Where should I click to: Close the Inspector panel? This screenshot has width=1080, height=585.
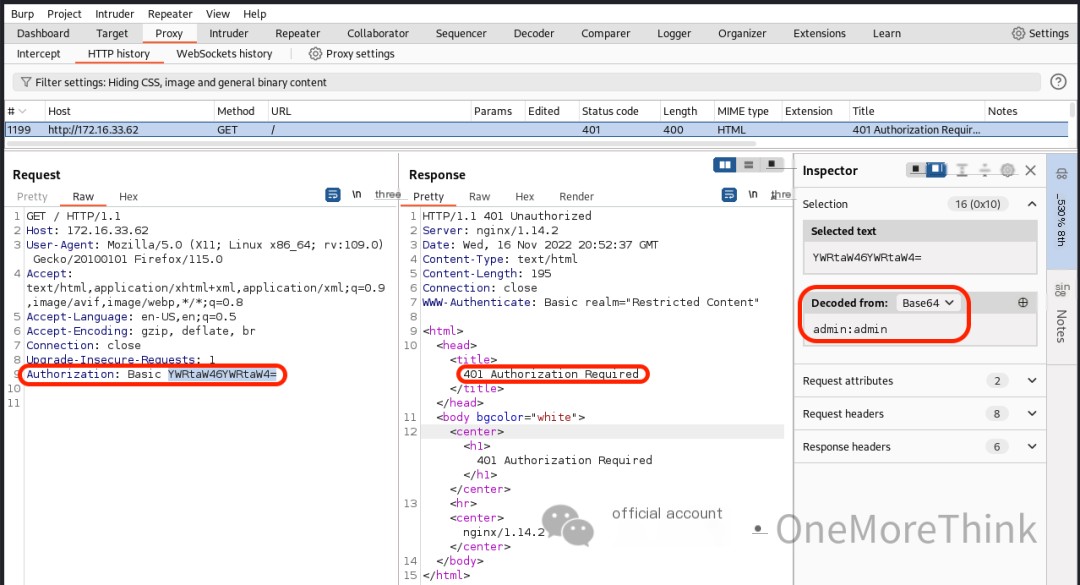1030,170
